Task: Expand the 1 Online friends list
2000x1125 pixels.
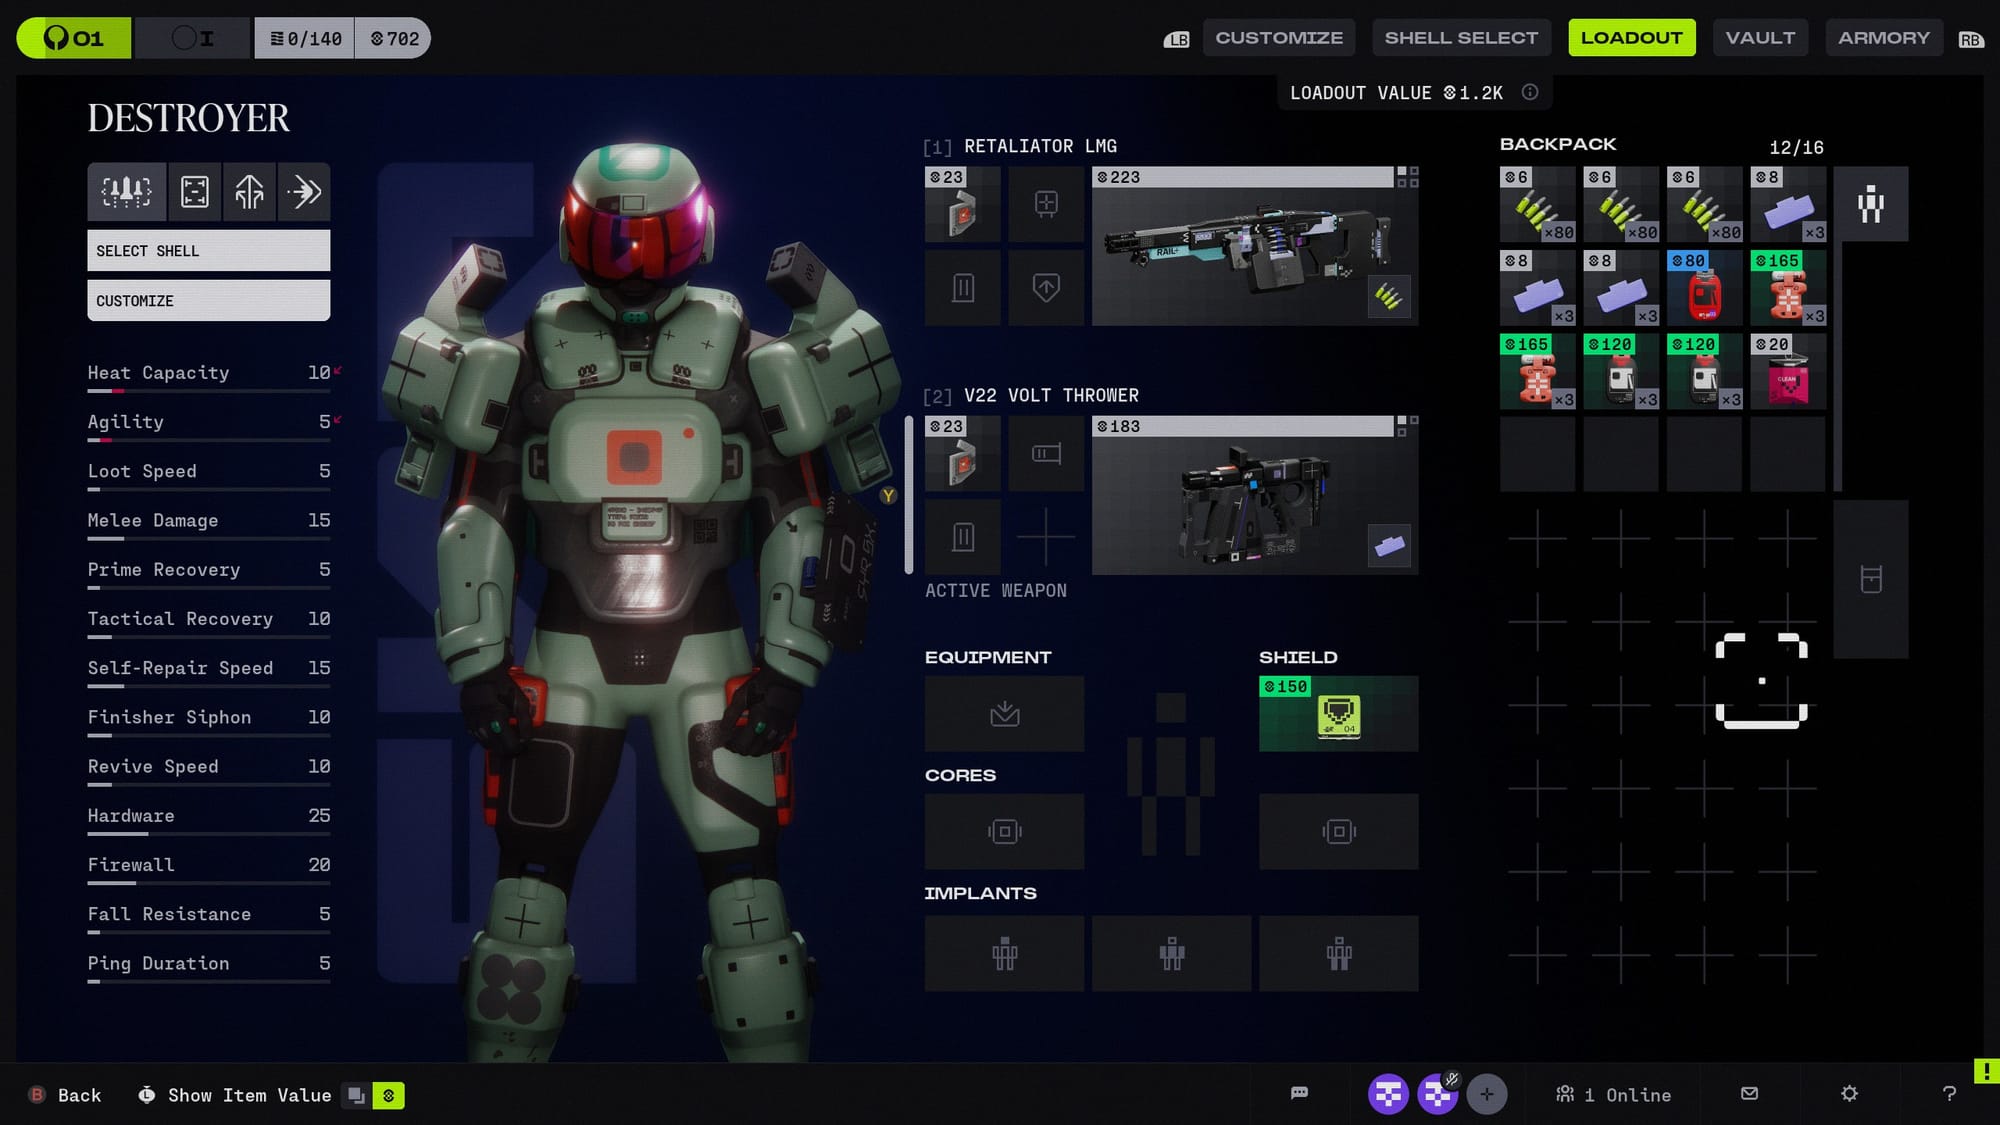Action: [x=1613, y=1095]
